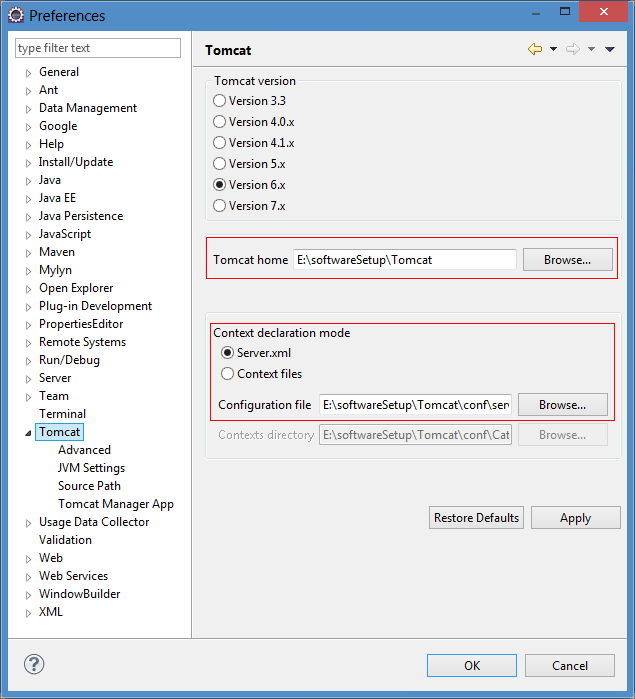Click the type filter text box
This screenshot has width=635, height=699.
(98, 48)
